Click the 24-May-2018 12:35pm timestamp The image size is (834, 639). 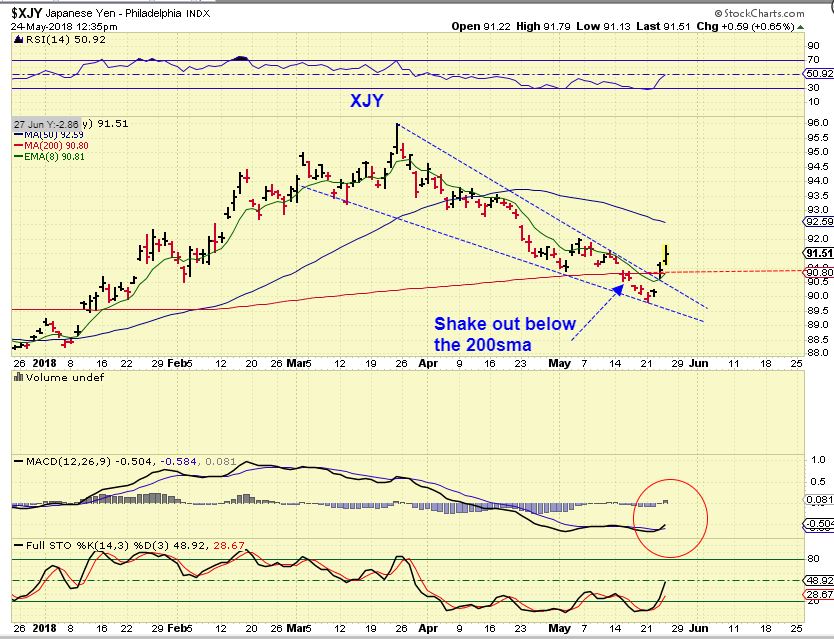click(64, 26)
